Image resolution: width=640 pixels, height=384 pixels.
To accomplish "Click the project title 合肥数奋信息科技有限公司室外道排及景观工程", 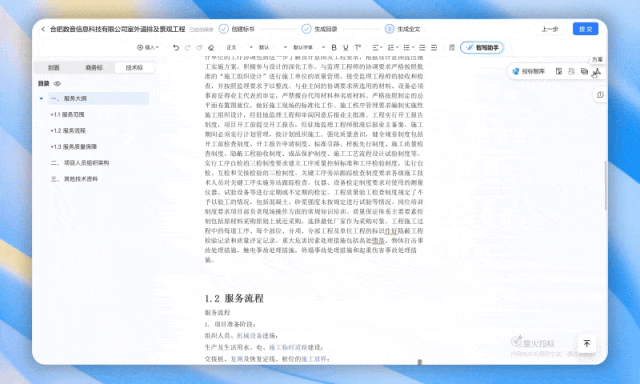I will click(x=118, y=29).
